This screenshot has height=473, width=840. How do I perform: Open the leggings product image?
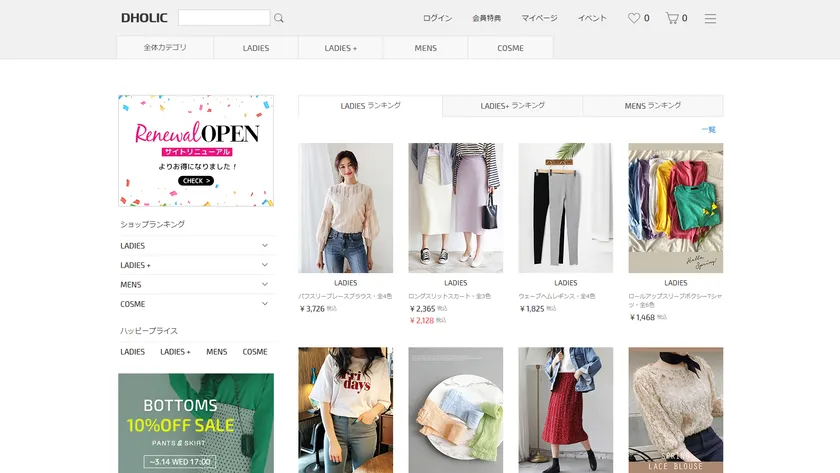pos(566,208)
